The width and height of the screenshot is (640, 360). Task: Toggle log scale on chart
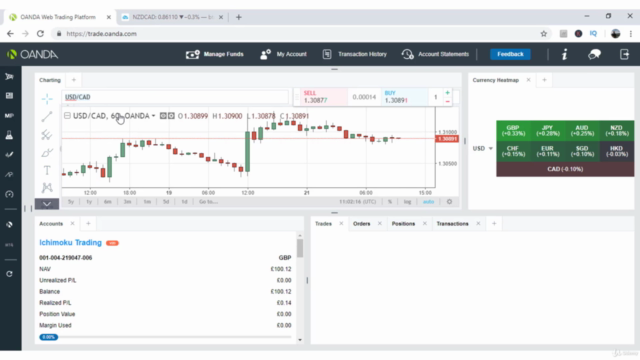point(407,202)
